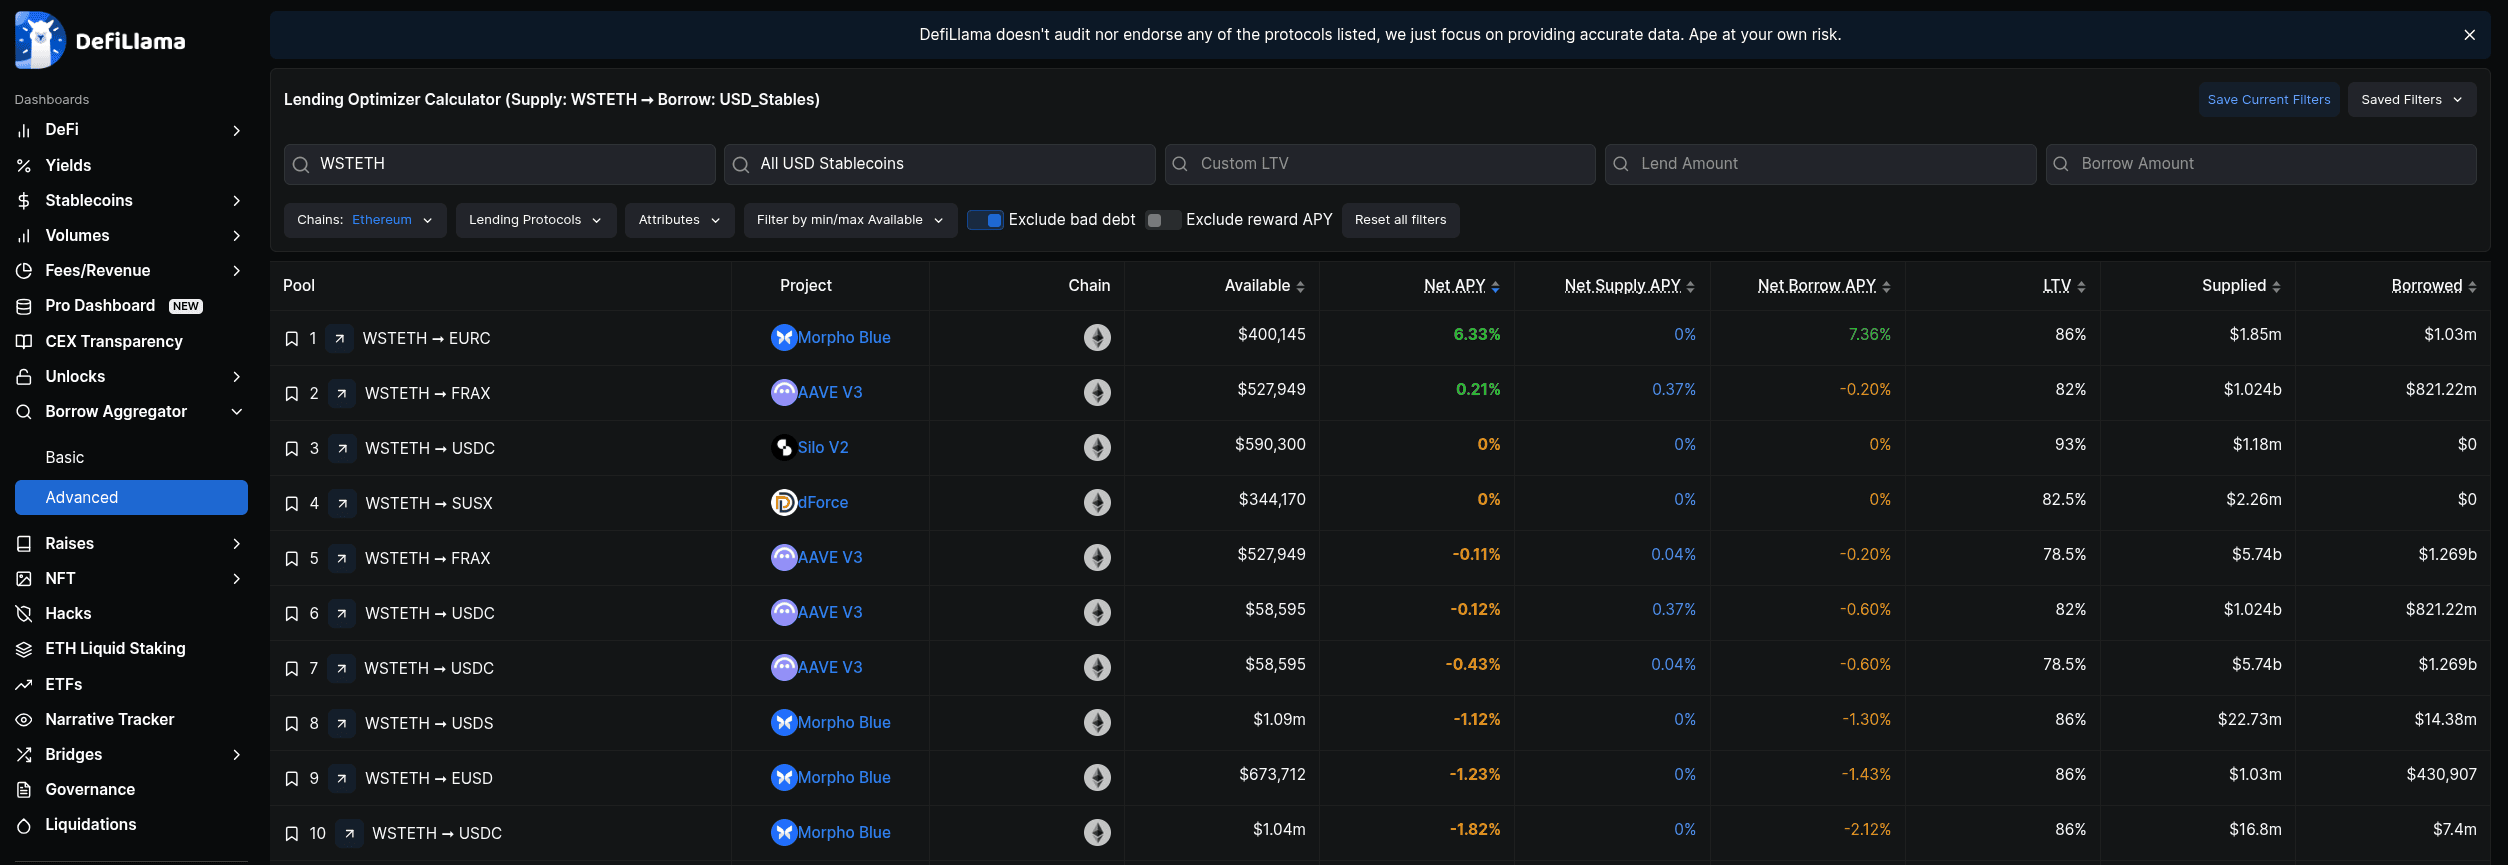Bookmark pool row number 10
Viewport: 2508px width, 865px height.
click(292, 834)
